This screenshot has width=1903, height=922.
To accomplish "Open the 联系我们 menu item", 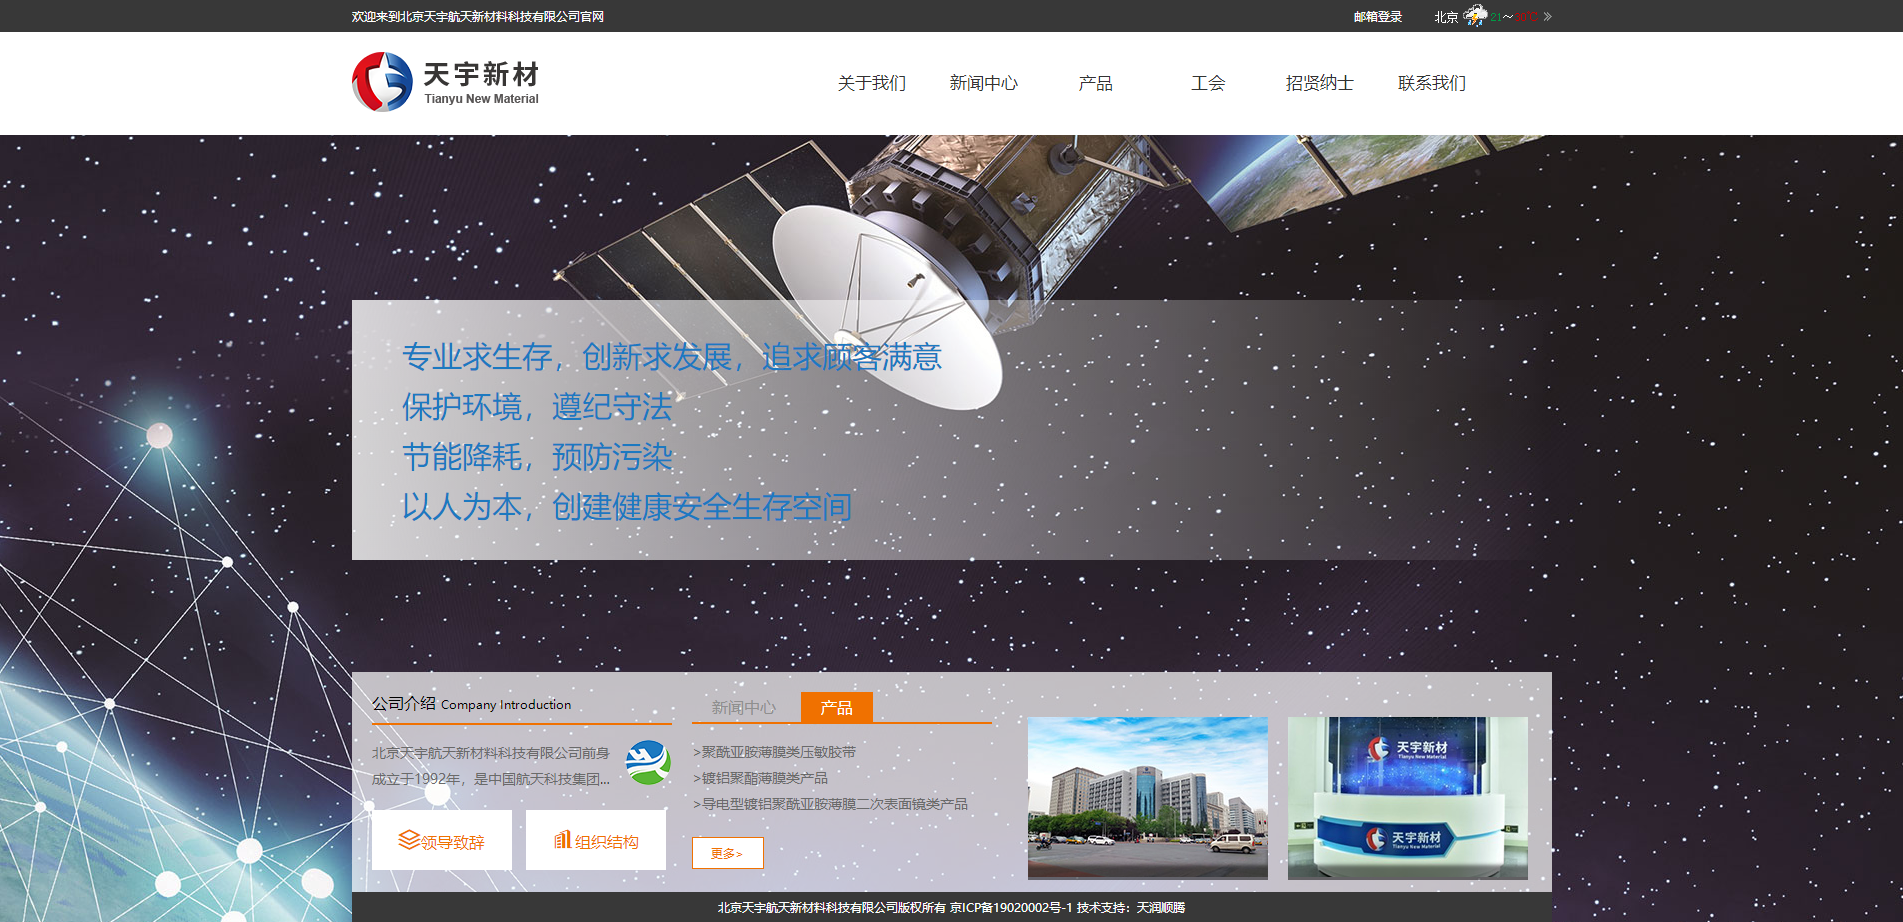I will 1432,83.
